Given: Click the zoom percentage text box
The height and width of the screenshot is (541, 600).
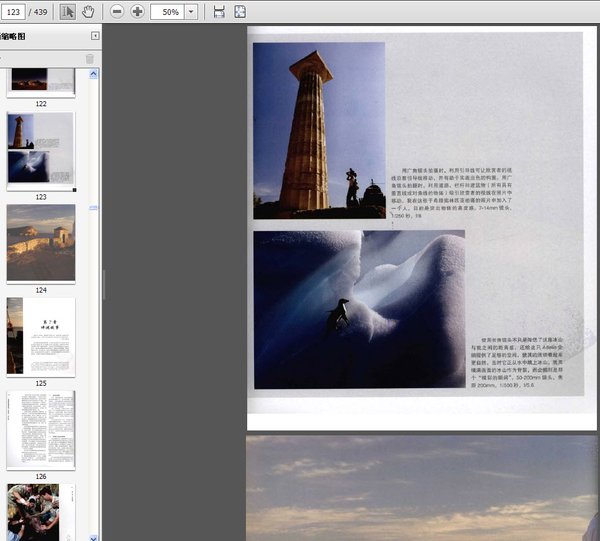Looking at the screenshot, I should (169, 11).
